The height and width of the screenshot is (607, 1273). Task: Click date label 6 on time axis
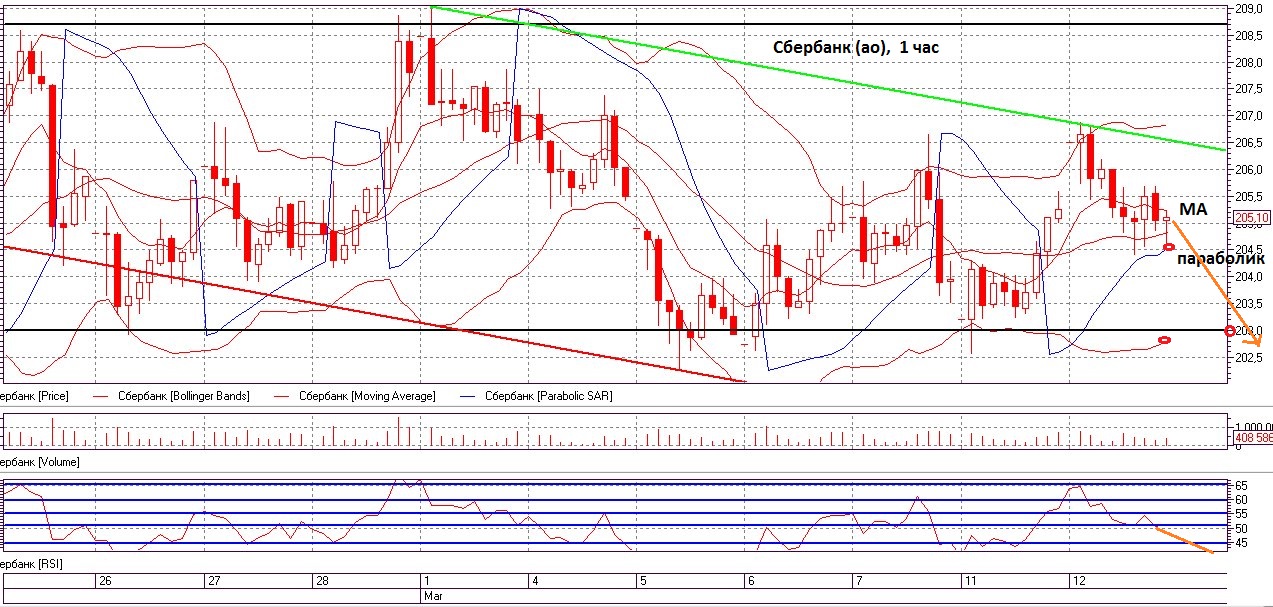click(750, 581)
